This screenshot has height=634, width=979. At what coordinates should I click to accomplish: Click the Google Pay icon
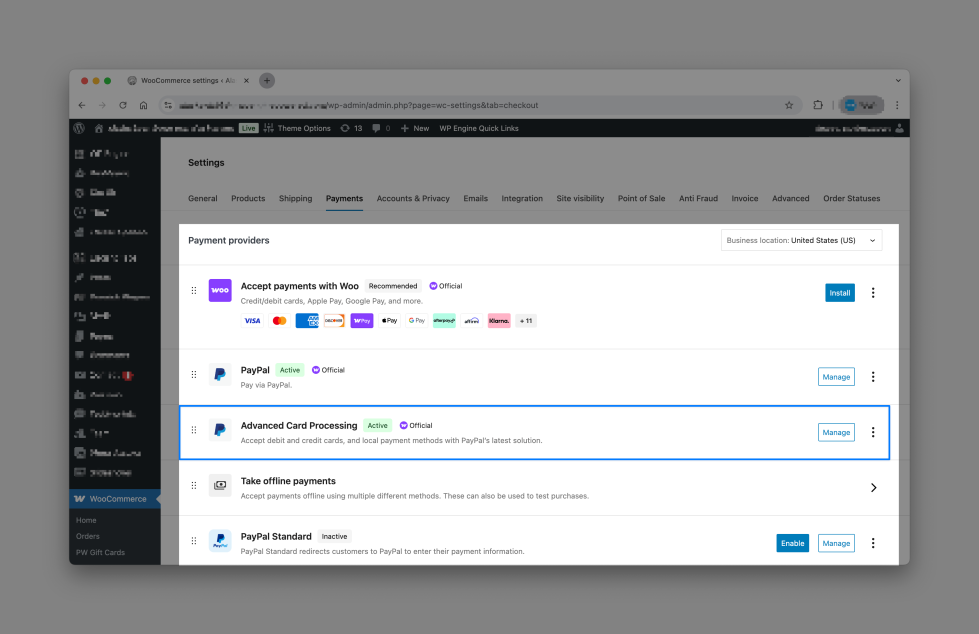tap(416, 321)
